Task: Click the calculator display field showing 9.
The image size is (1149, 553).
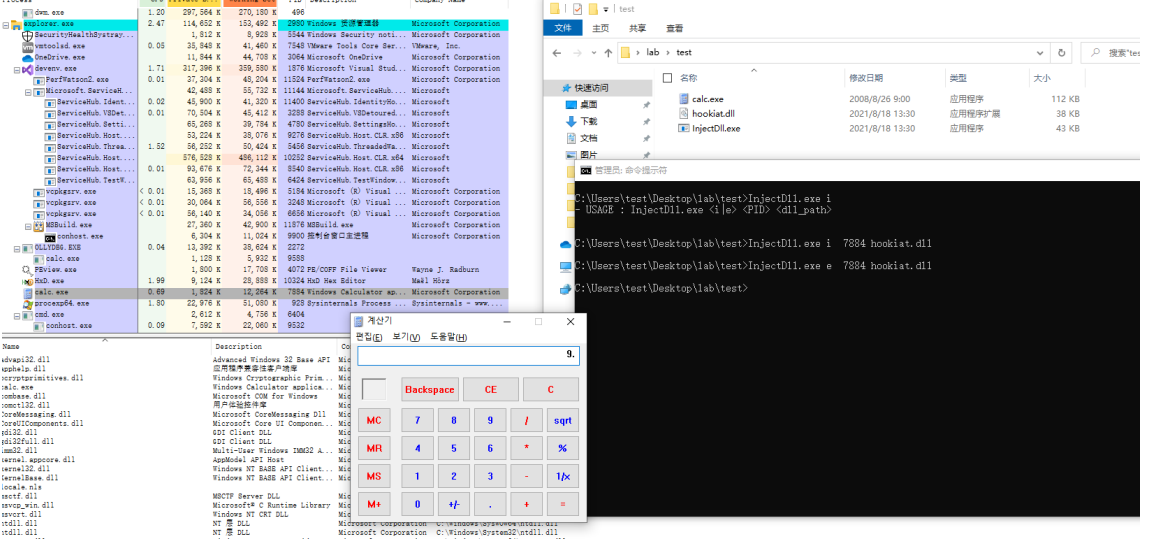Action: 468,355
